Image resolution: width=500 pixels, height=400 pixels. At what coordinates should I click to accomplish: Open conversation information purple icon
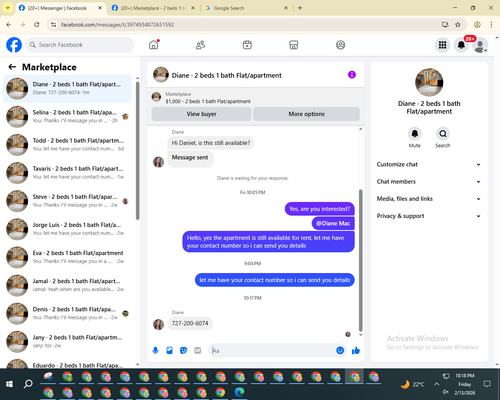pyautogui.click(x=352, y=75)
